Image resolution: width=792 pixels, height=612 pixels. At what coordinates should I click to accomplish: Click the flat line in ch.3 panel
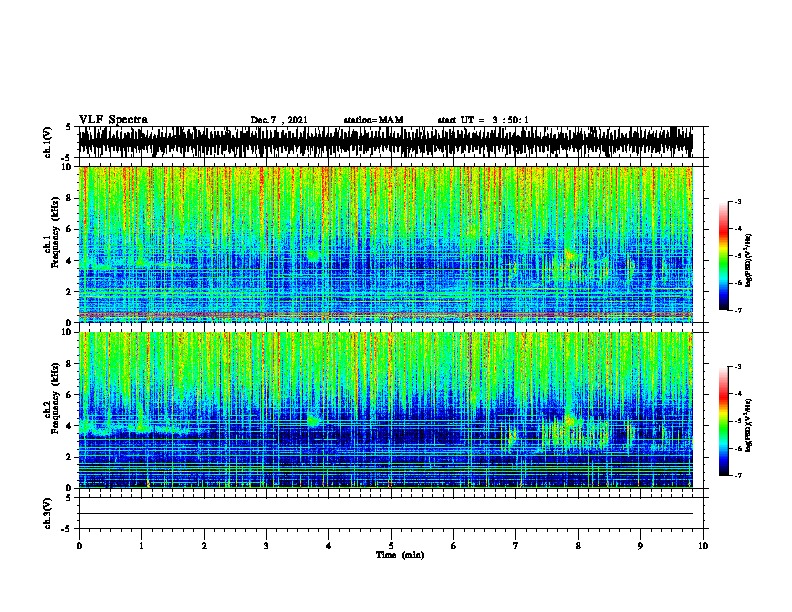click(x=386, y=514)
